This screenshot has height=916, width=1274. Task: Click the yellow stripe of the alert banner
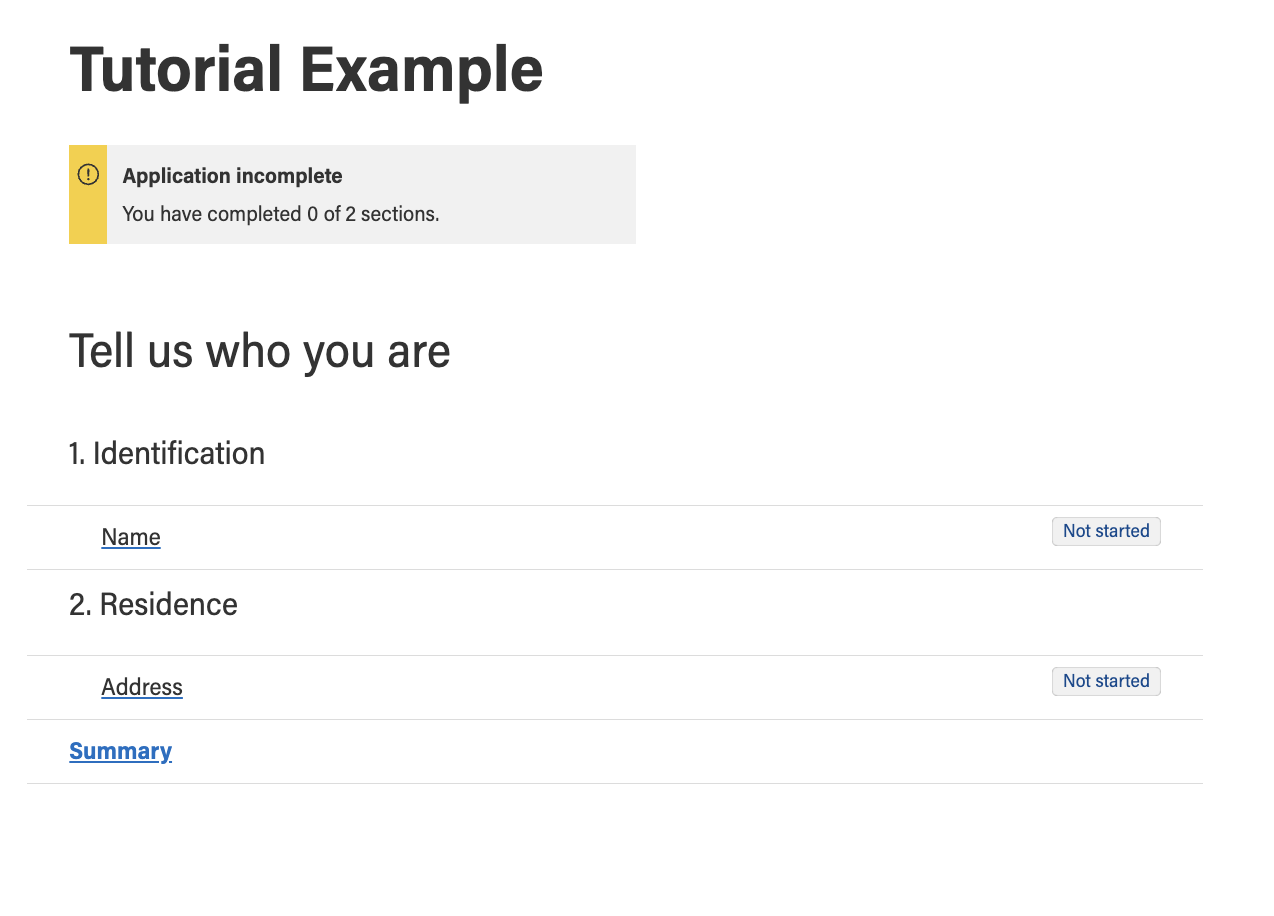click(88, 194)
